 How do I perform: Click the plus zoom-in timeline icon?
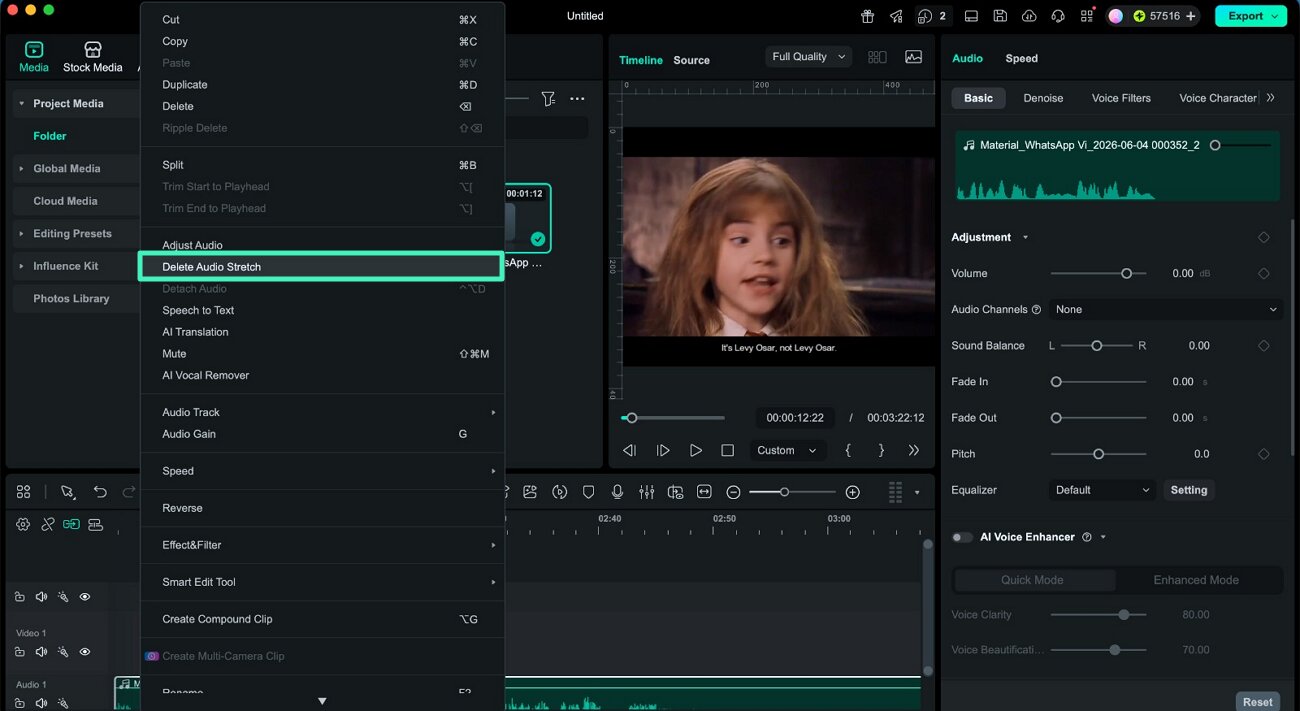point(852,492)
